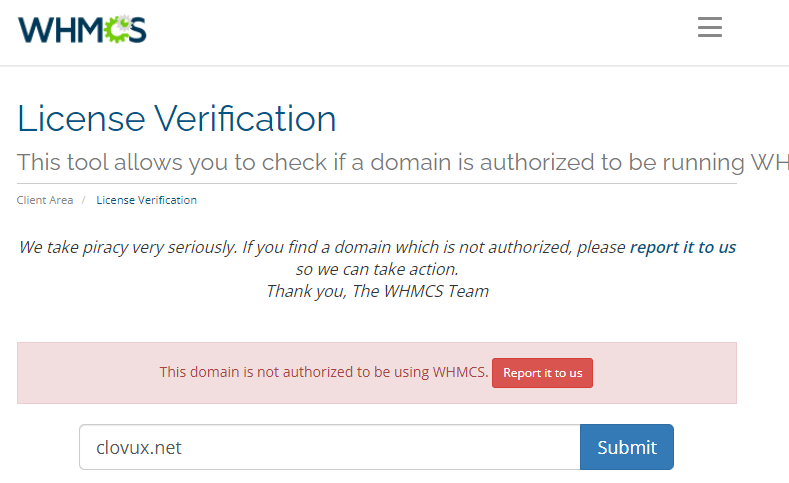Click the WHMCS logo
This screenshot has width=789, height=483.
[82, 29]
